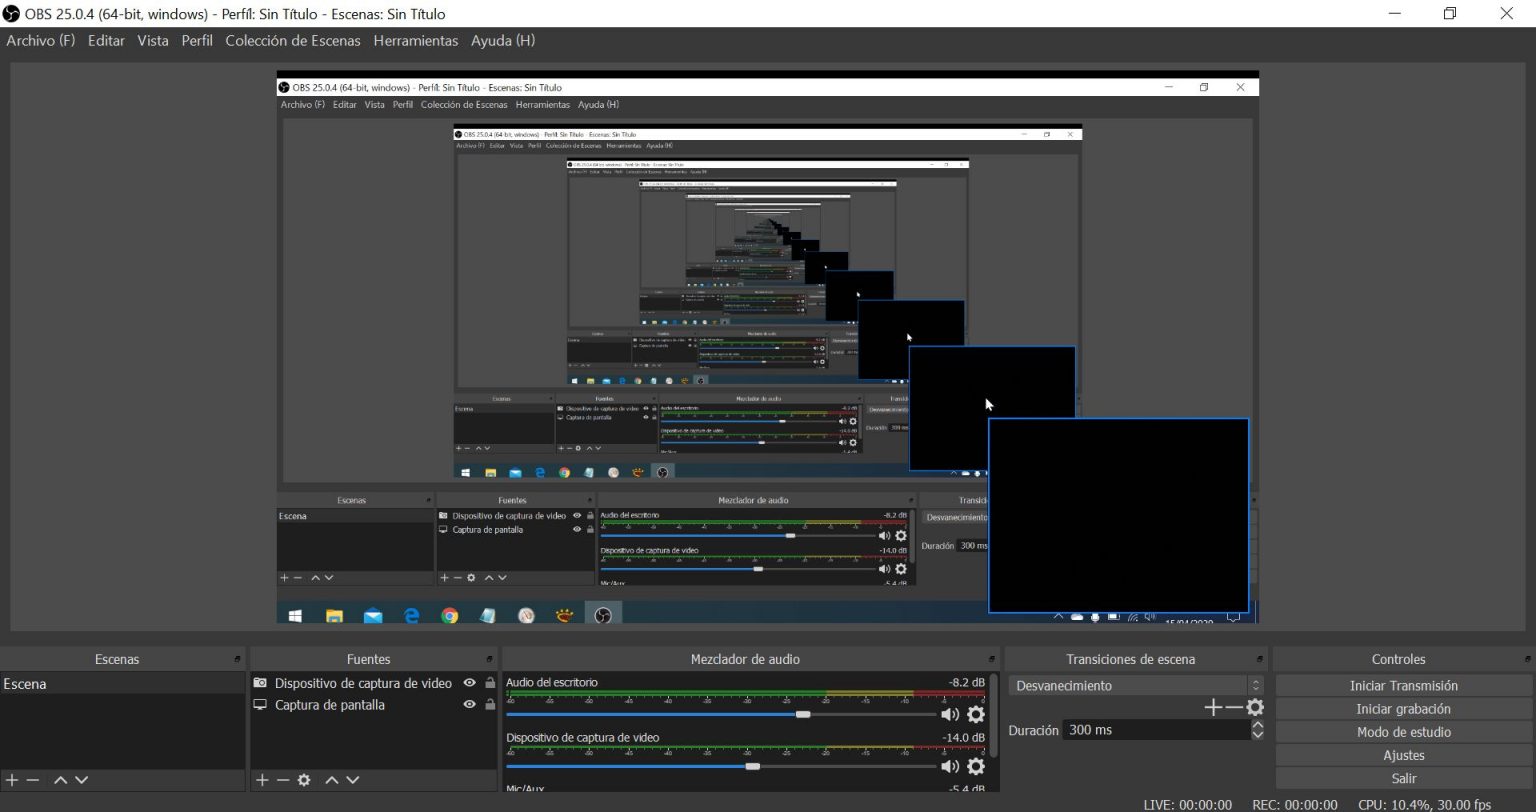Open Ajustes from the Controles panel

pos(1404,755)
